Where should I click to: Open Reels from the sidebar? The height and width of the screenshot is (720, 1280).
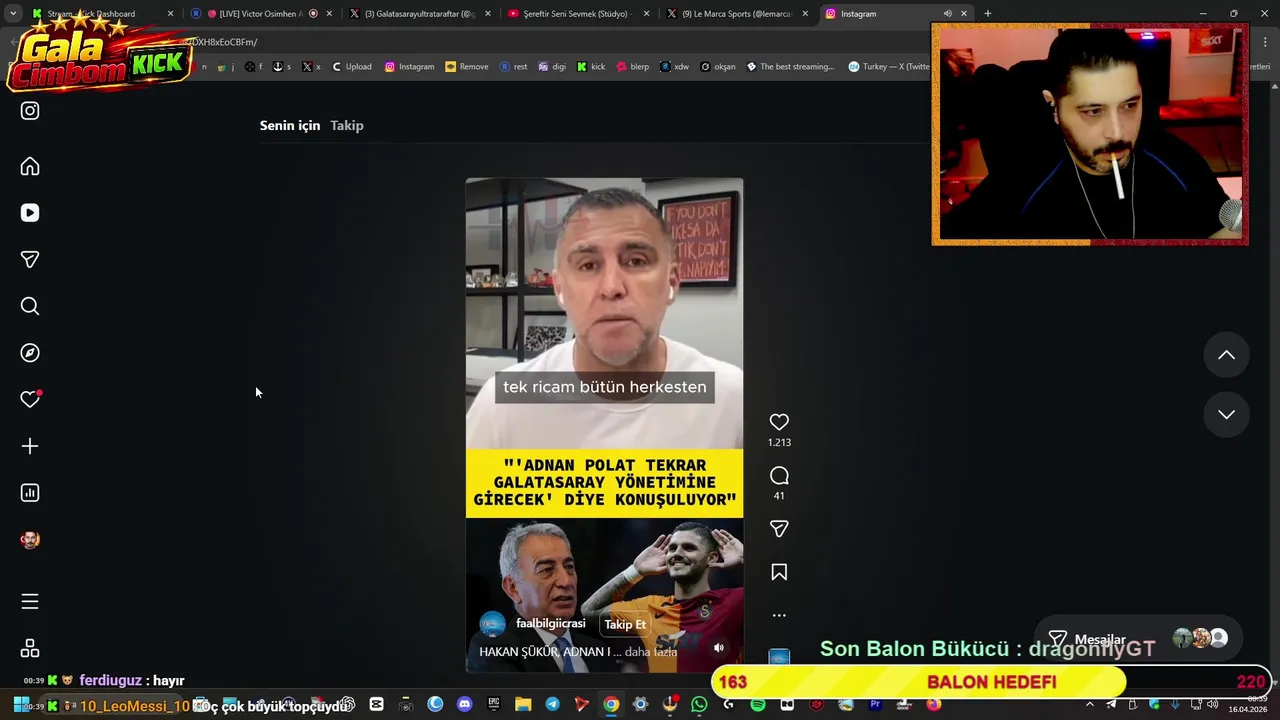pyautogui.click(x=30, y=213)
